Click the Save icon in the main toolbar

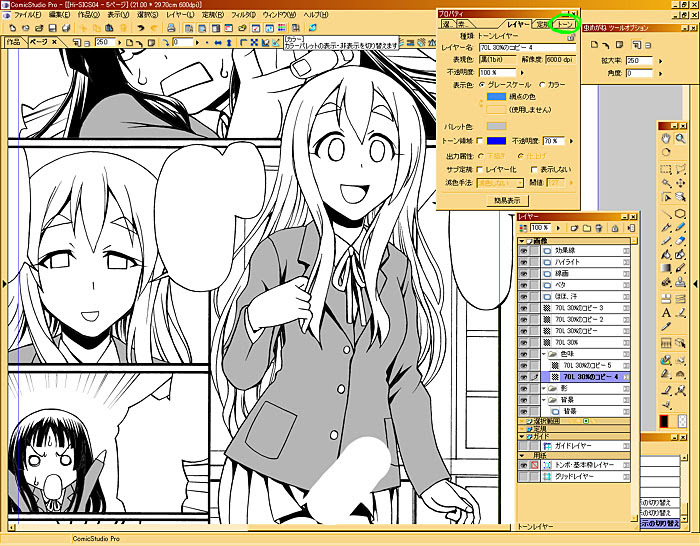(x=52, y=28)
